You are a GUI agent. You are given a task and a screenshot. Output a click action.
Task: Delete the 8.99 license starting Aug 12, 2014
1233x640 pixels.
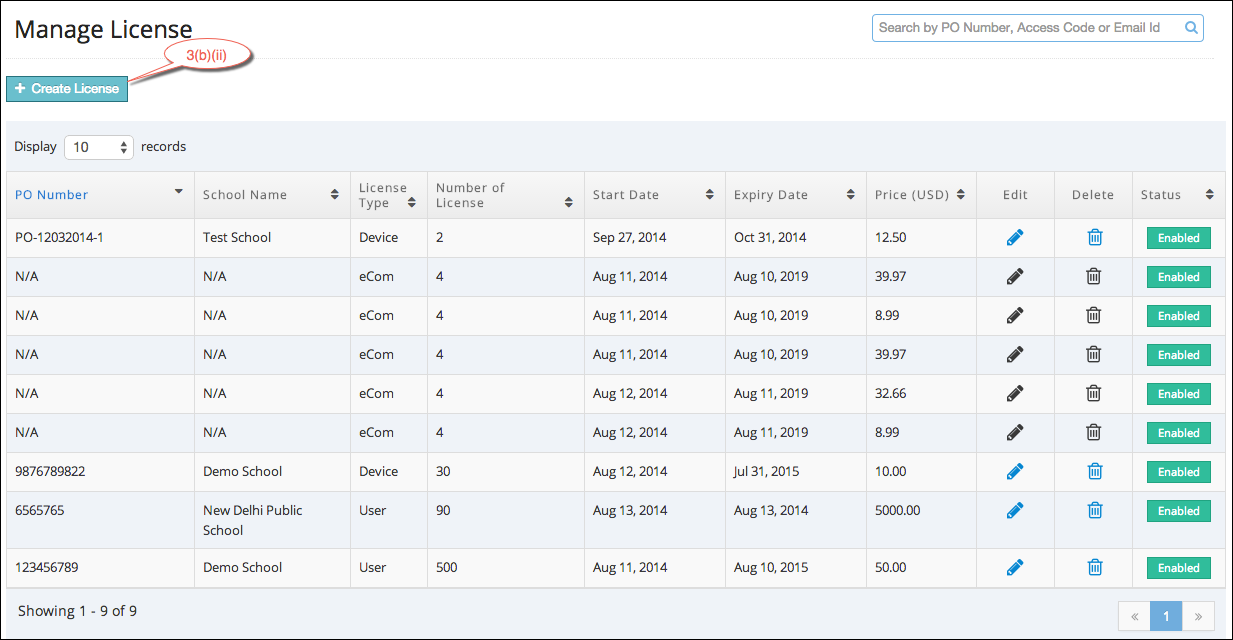coord(1094,433)
